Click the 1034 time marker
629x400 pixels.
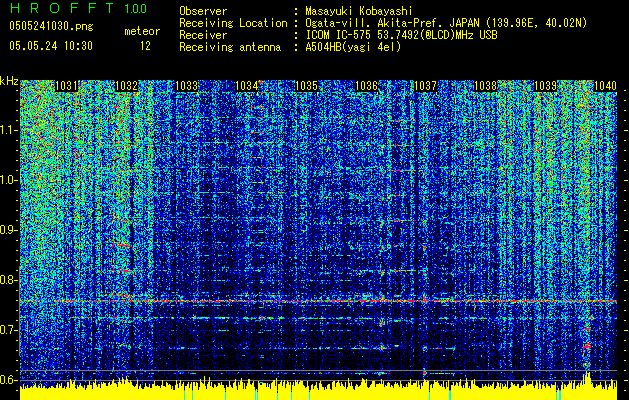246,86
